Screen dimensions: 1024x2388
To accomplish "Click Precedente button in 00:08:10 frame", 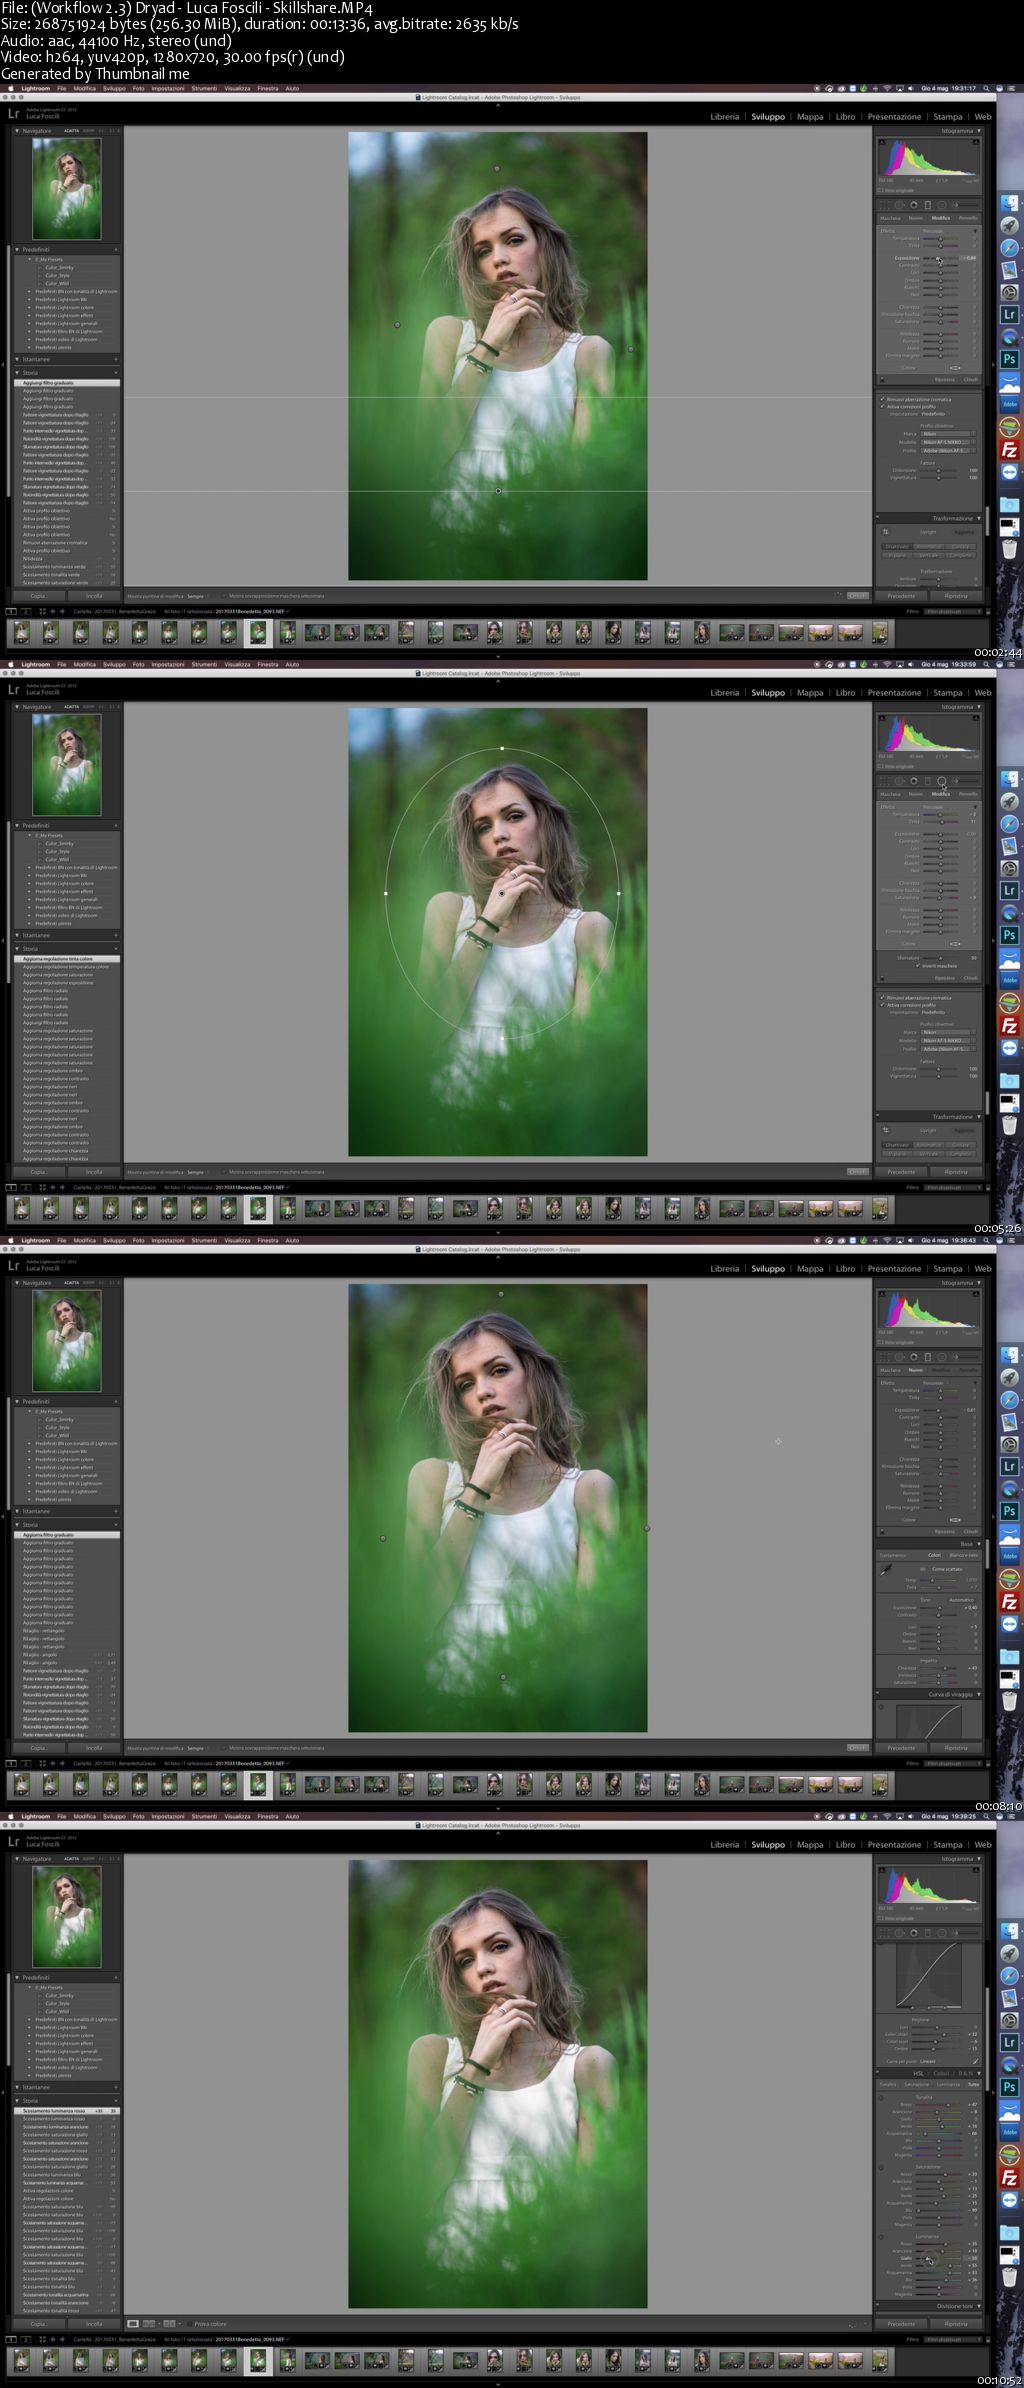I will pos(901,1748).
